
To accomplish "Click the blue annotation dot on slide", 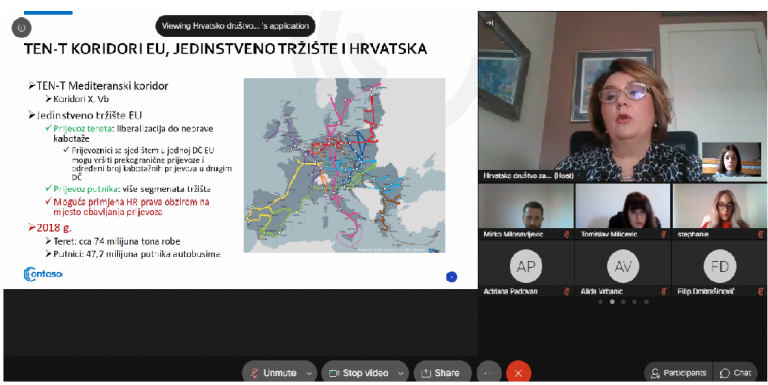I will point(452,277).
